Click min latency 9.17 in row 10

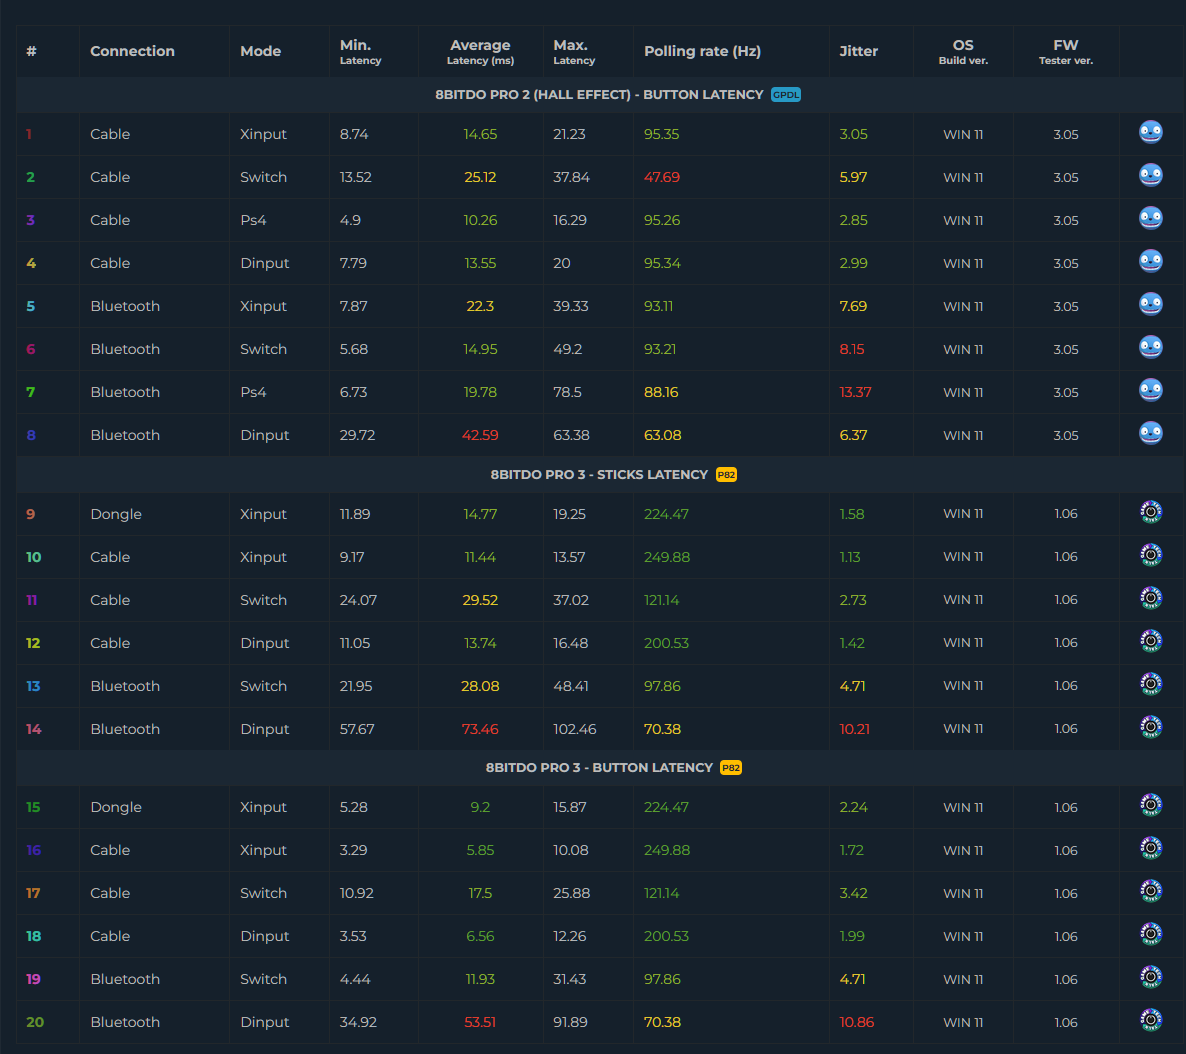click(352, 558)
